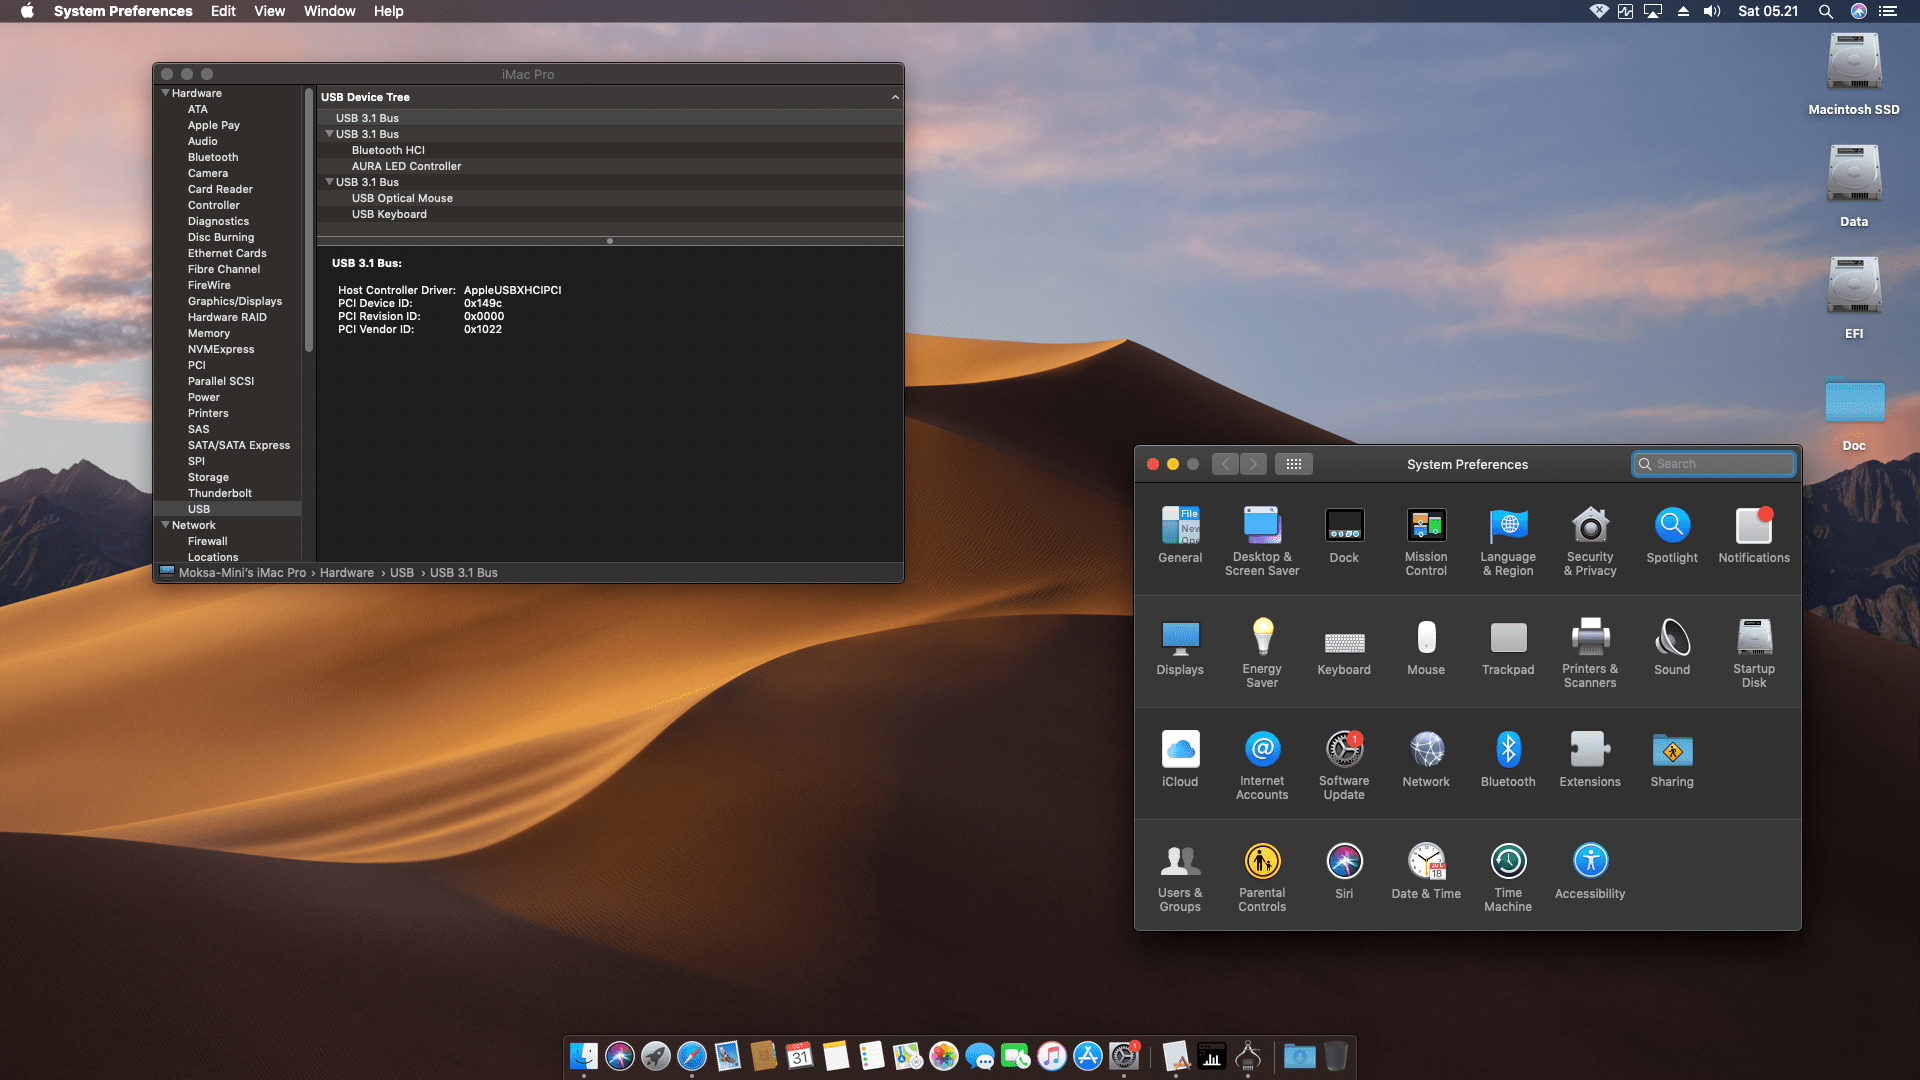The width and height of the screenshot is (1920, 1080).
Task: Open Date & Time preferences
Action: [x=1426, y=872]
